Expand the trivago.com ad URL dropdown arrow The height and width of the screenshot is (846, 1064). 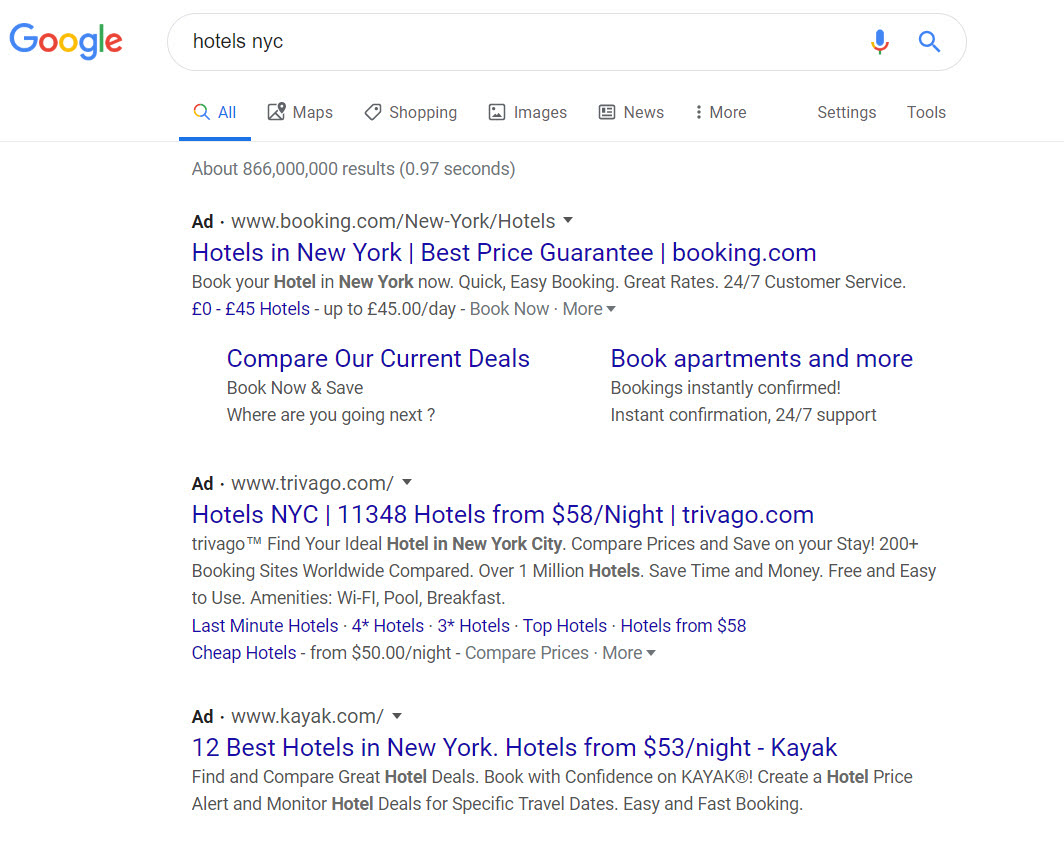click(407, 482)
